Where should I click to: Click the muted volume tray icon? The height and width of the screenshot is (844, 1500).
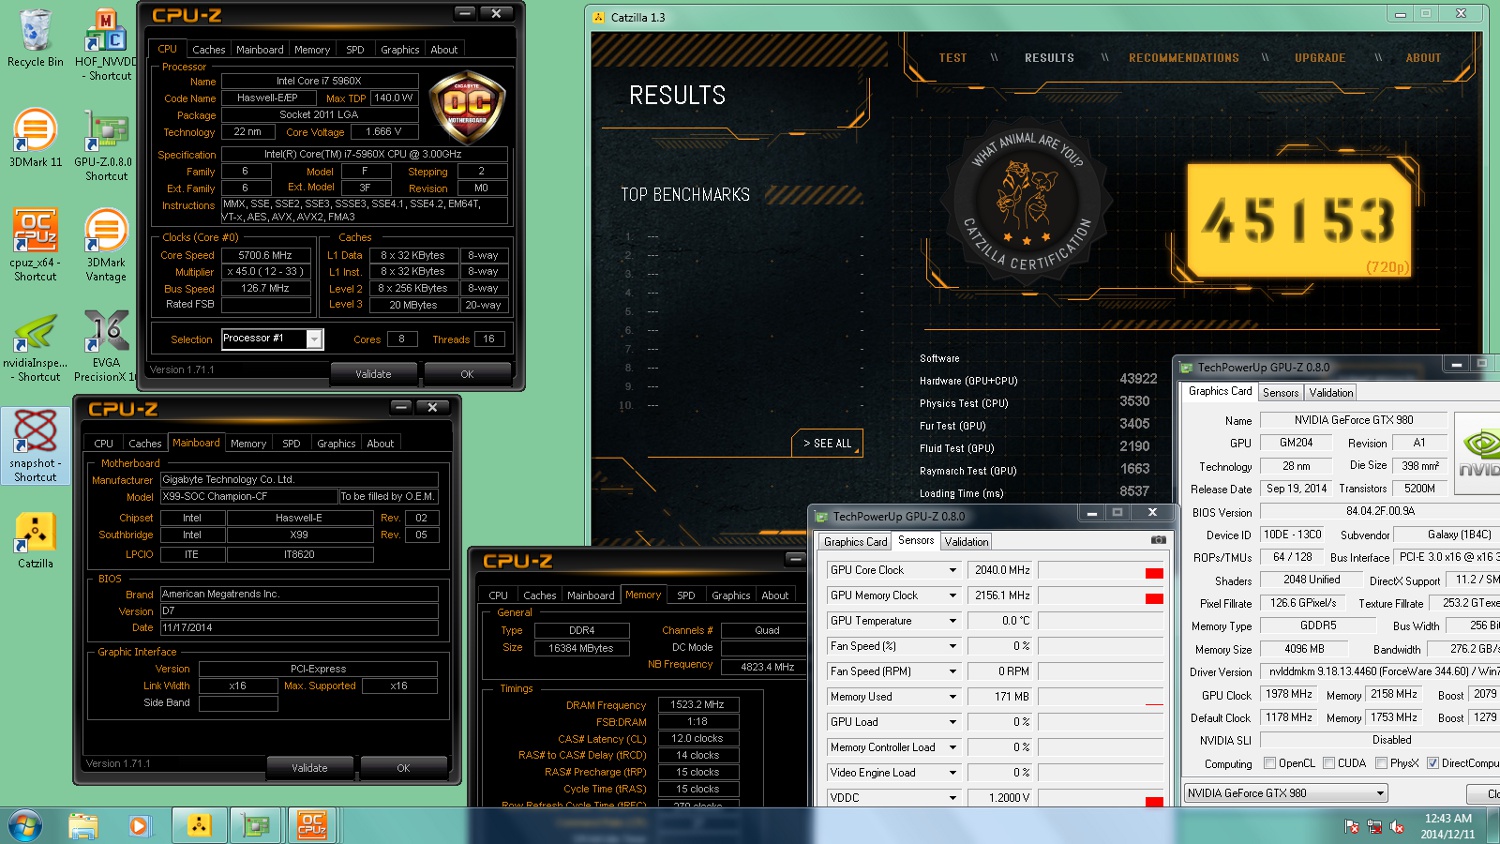click(x=1396, y=827)
